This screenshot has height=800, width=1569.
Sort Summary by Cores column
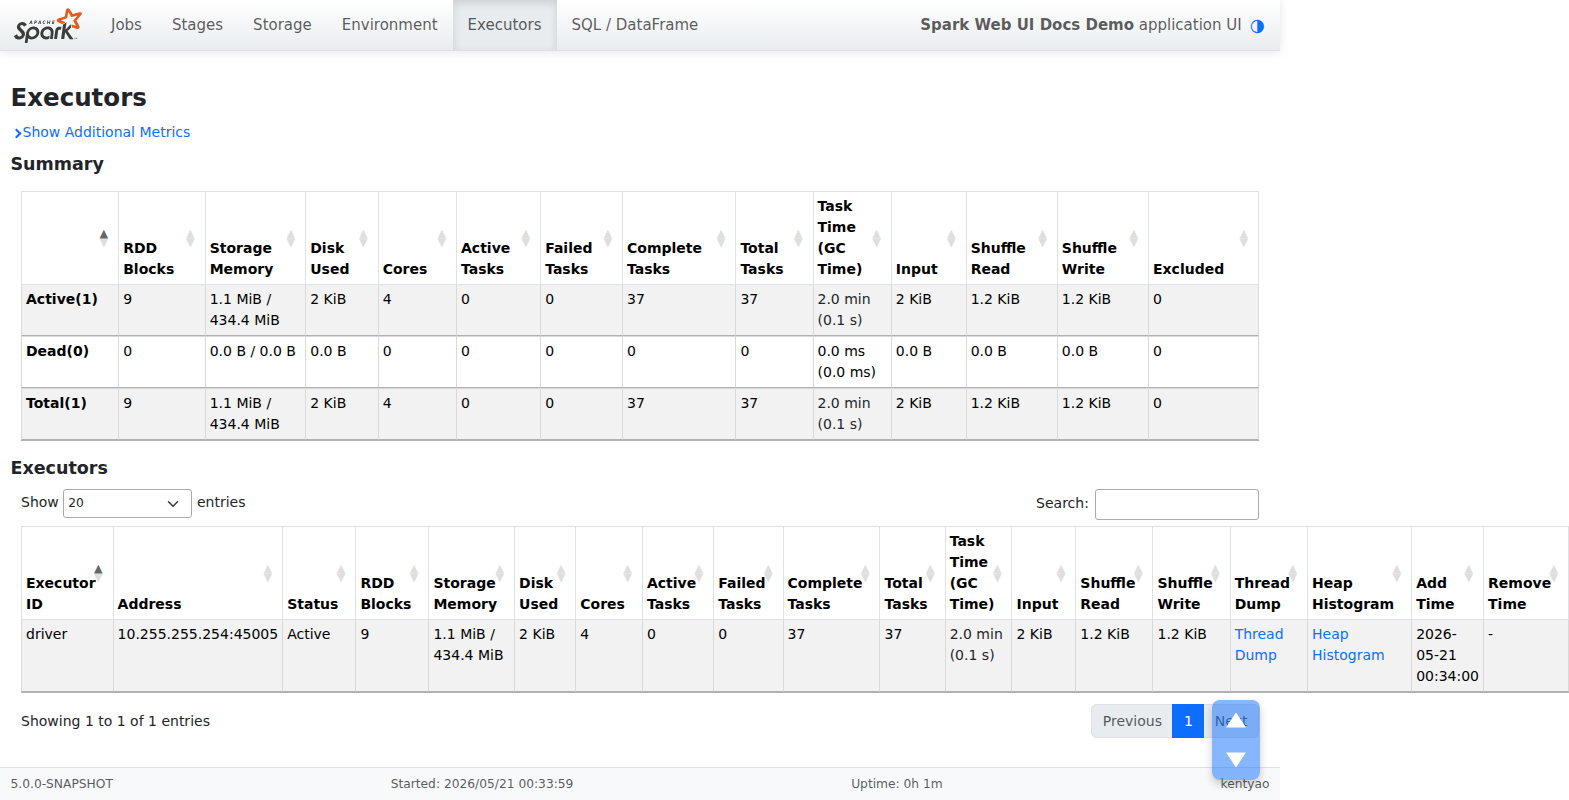click(417, 238)
